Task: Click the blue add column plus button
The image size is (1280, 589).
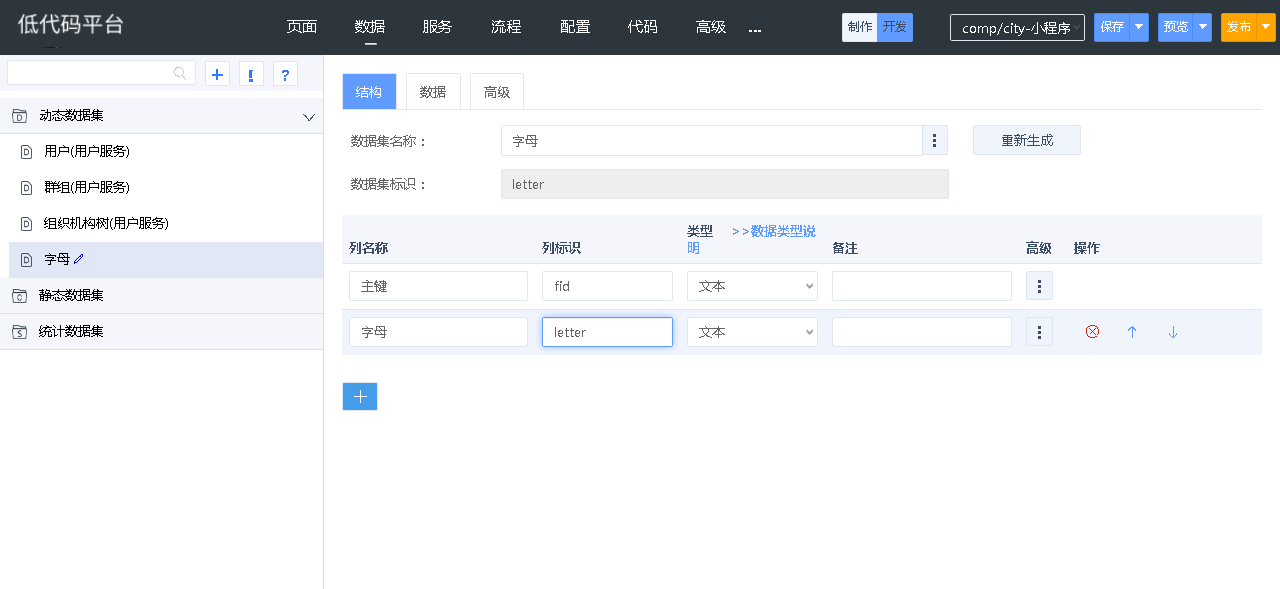Action: (360, 396)
